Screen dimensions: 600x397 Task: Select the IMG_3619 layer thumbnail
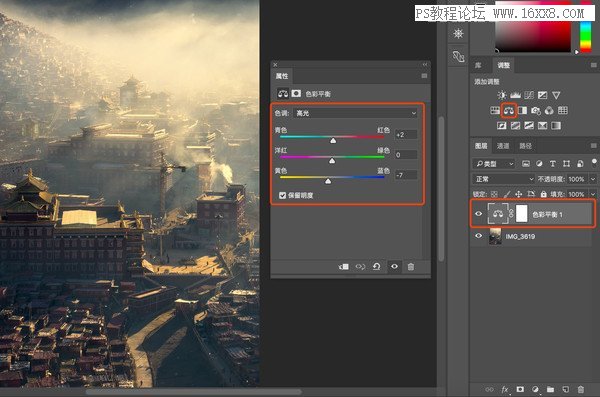(495, 236)
